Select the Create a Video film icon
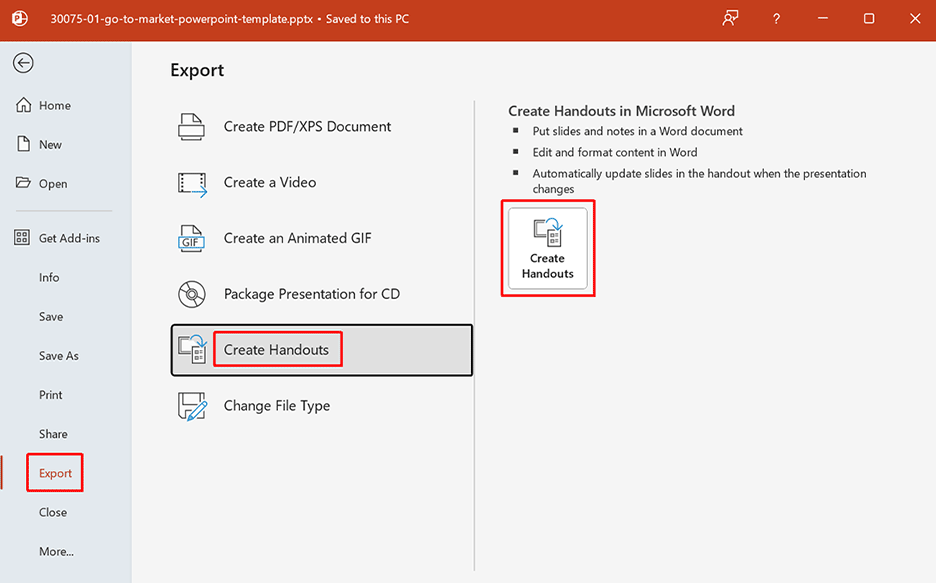The height and width of the screenshot is (583, 936). 191,183
